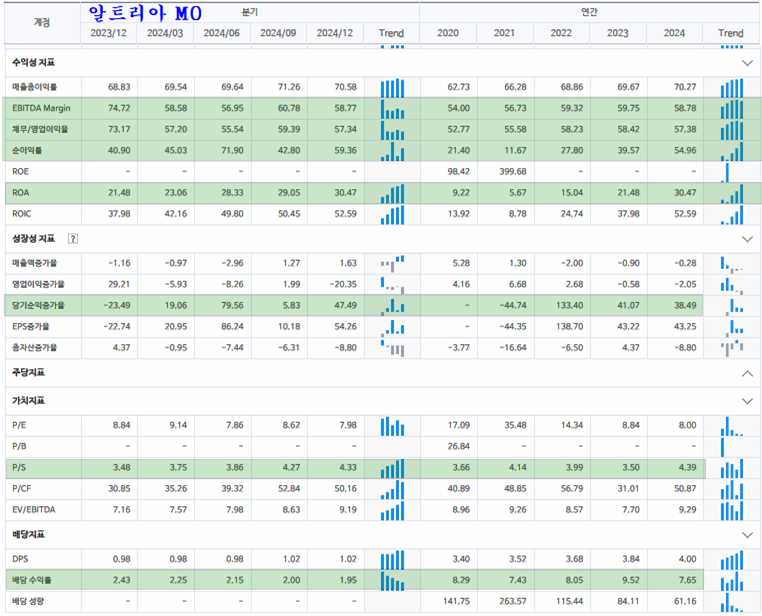Click the P/B 2020 value 26.84

click(459, 446)
